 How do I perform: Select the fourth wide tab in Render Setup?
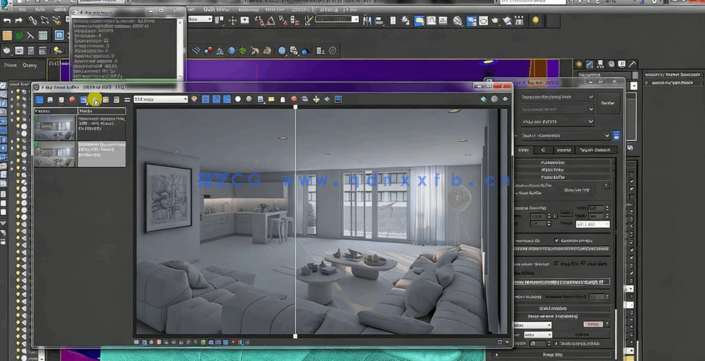pyautogui.click(x=596, y=150)
